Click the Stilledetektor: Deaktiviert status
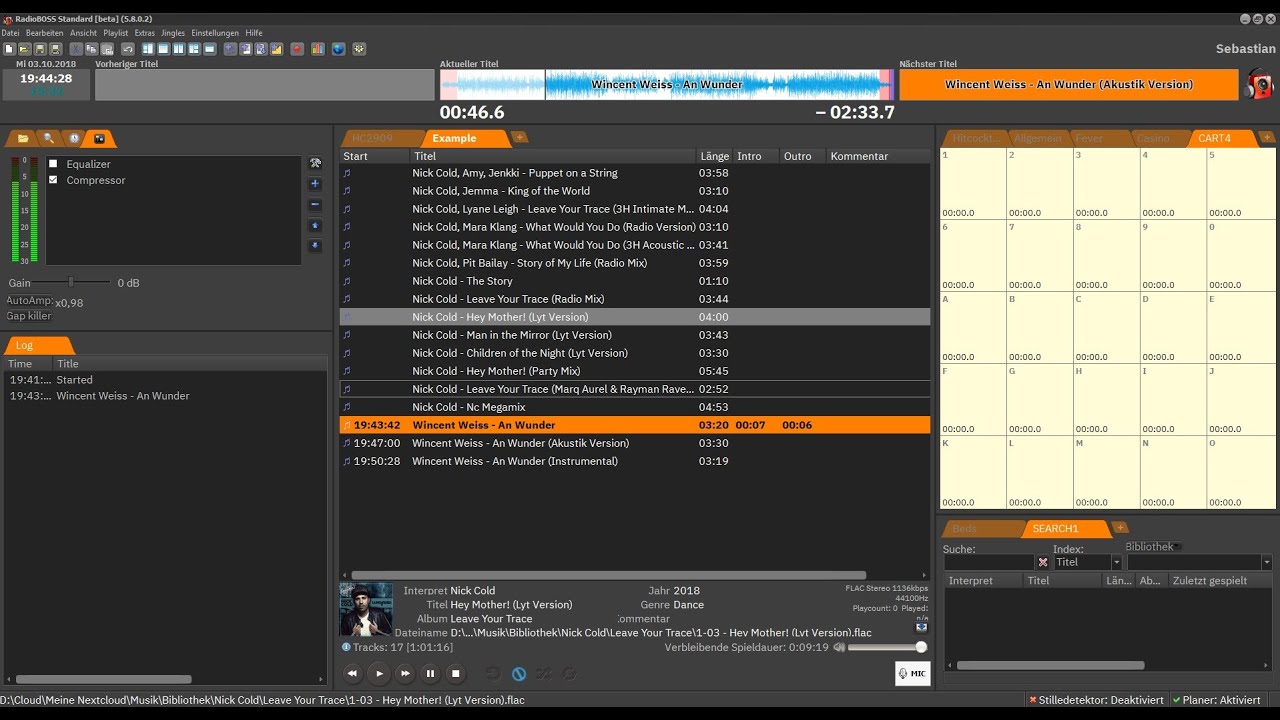The width and height of the screenshot is (1280, 720). 1097,700
